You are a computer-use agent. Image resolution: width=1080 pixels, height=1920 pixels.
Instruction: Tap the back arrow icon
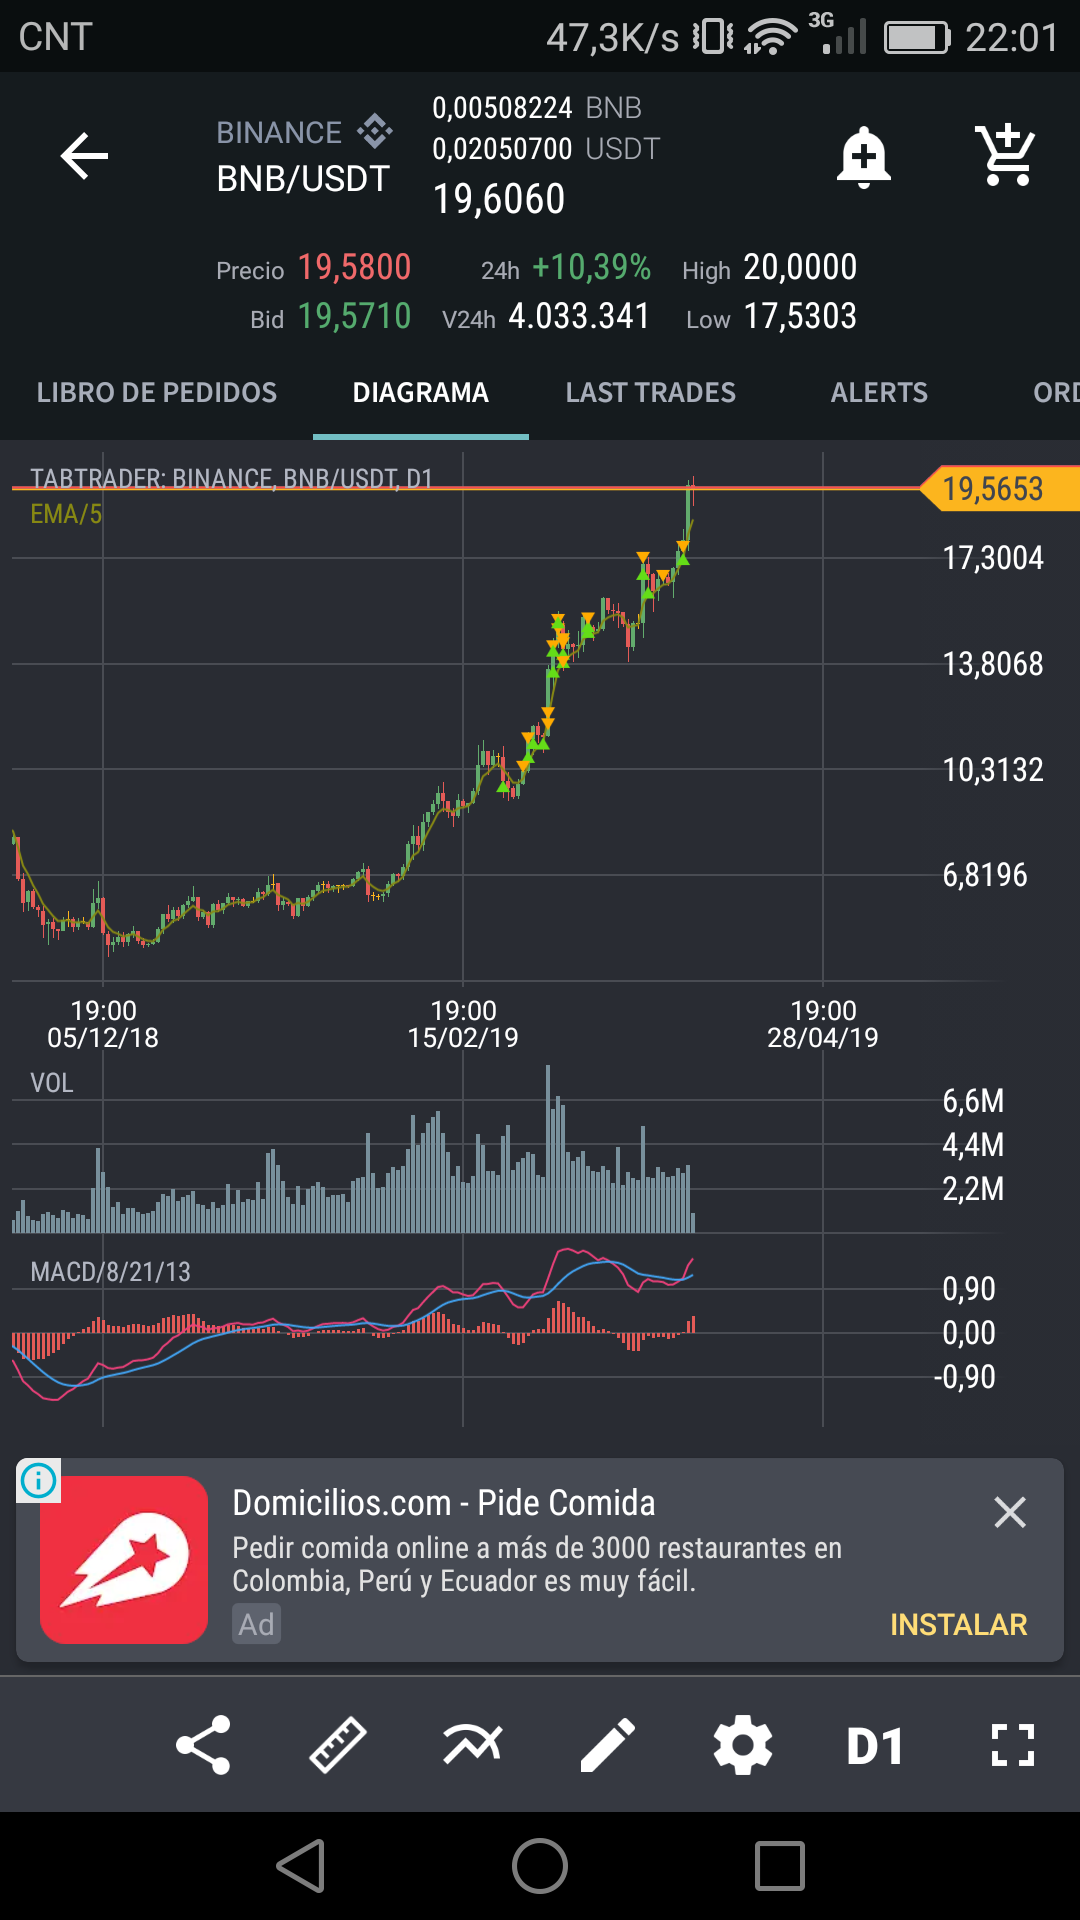tap(84, 156)
